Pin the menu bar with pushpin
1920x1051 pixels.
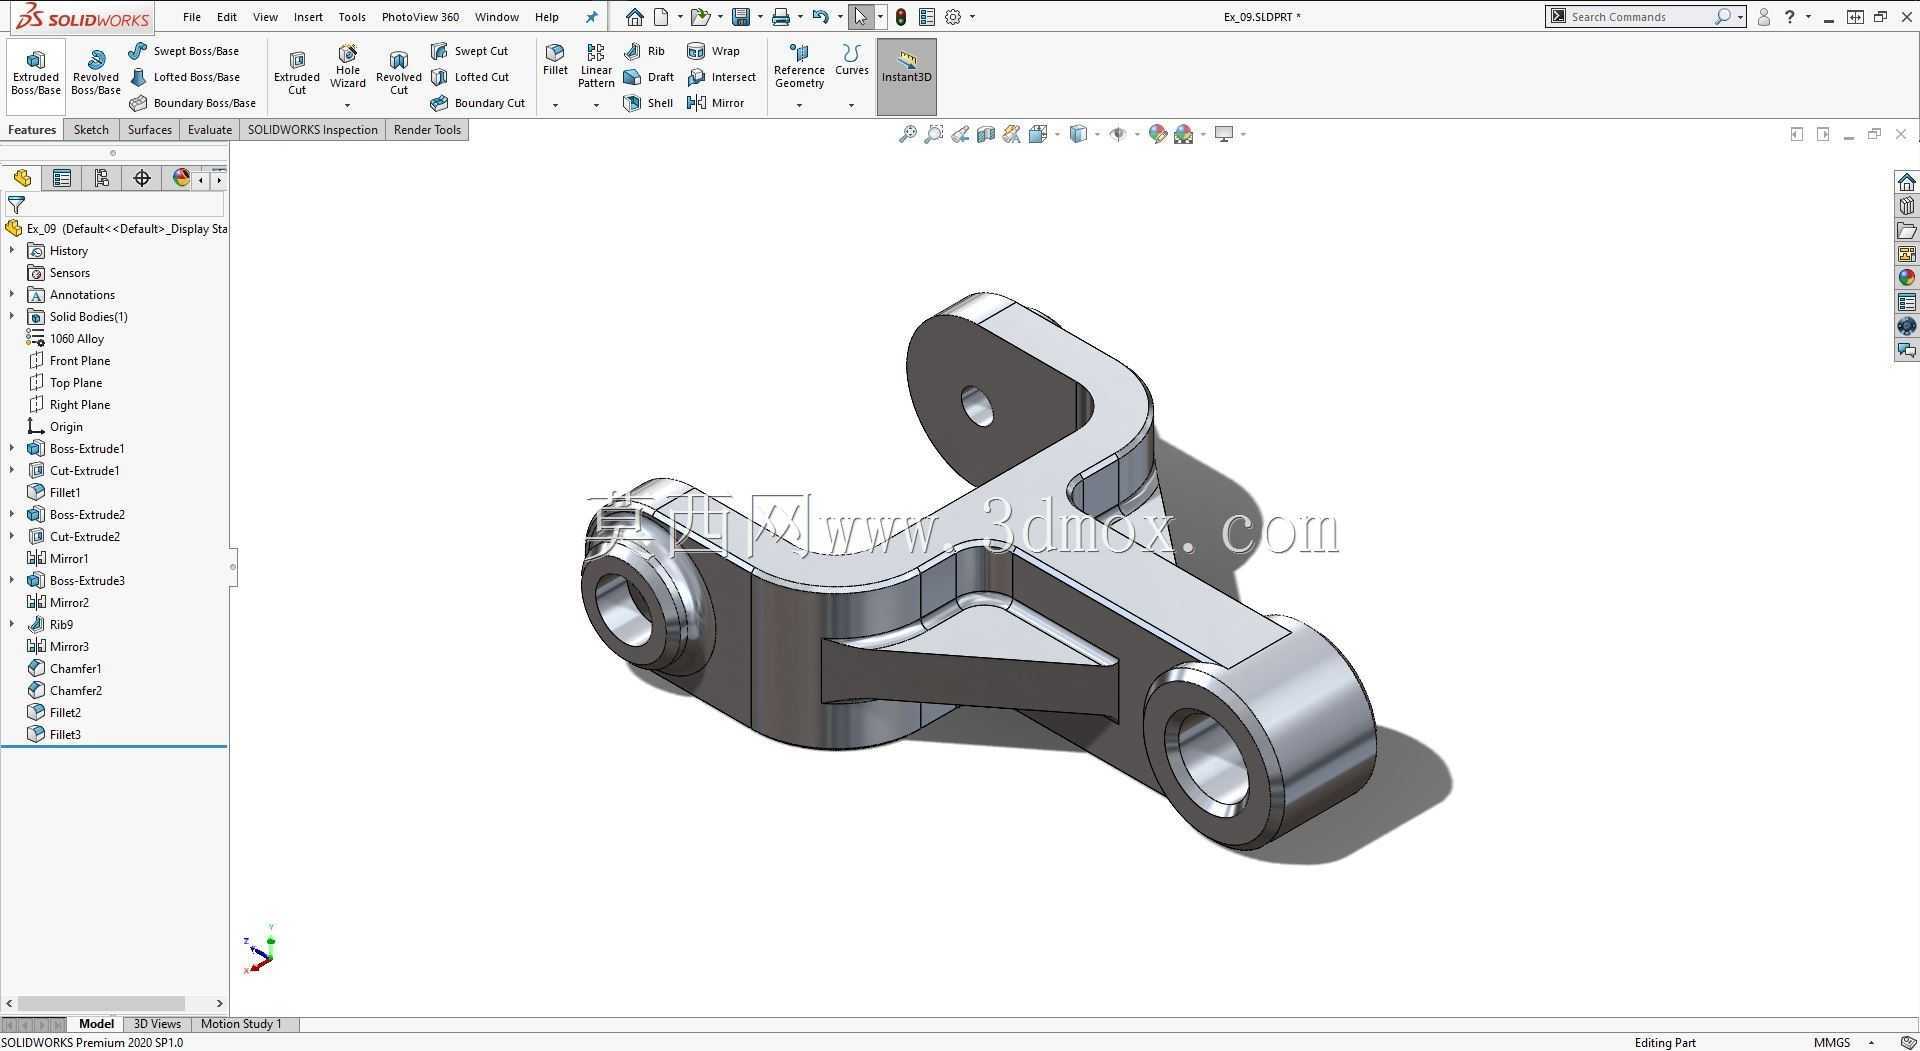click(591, 17)
